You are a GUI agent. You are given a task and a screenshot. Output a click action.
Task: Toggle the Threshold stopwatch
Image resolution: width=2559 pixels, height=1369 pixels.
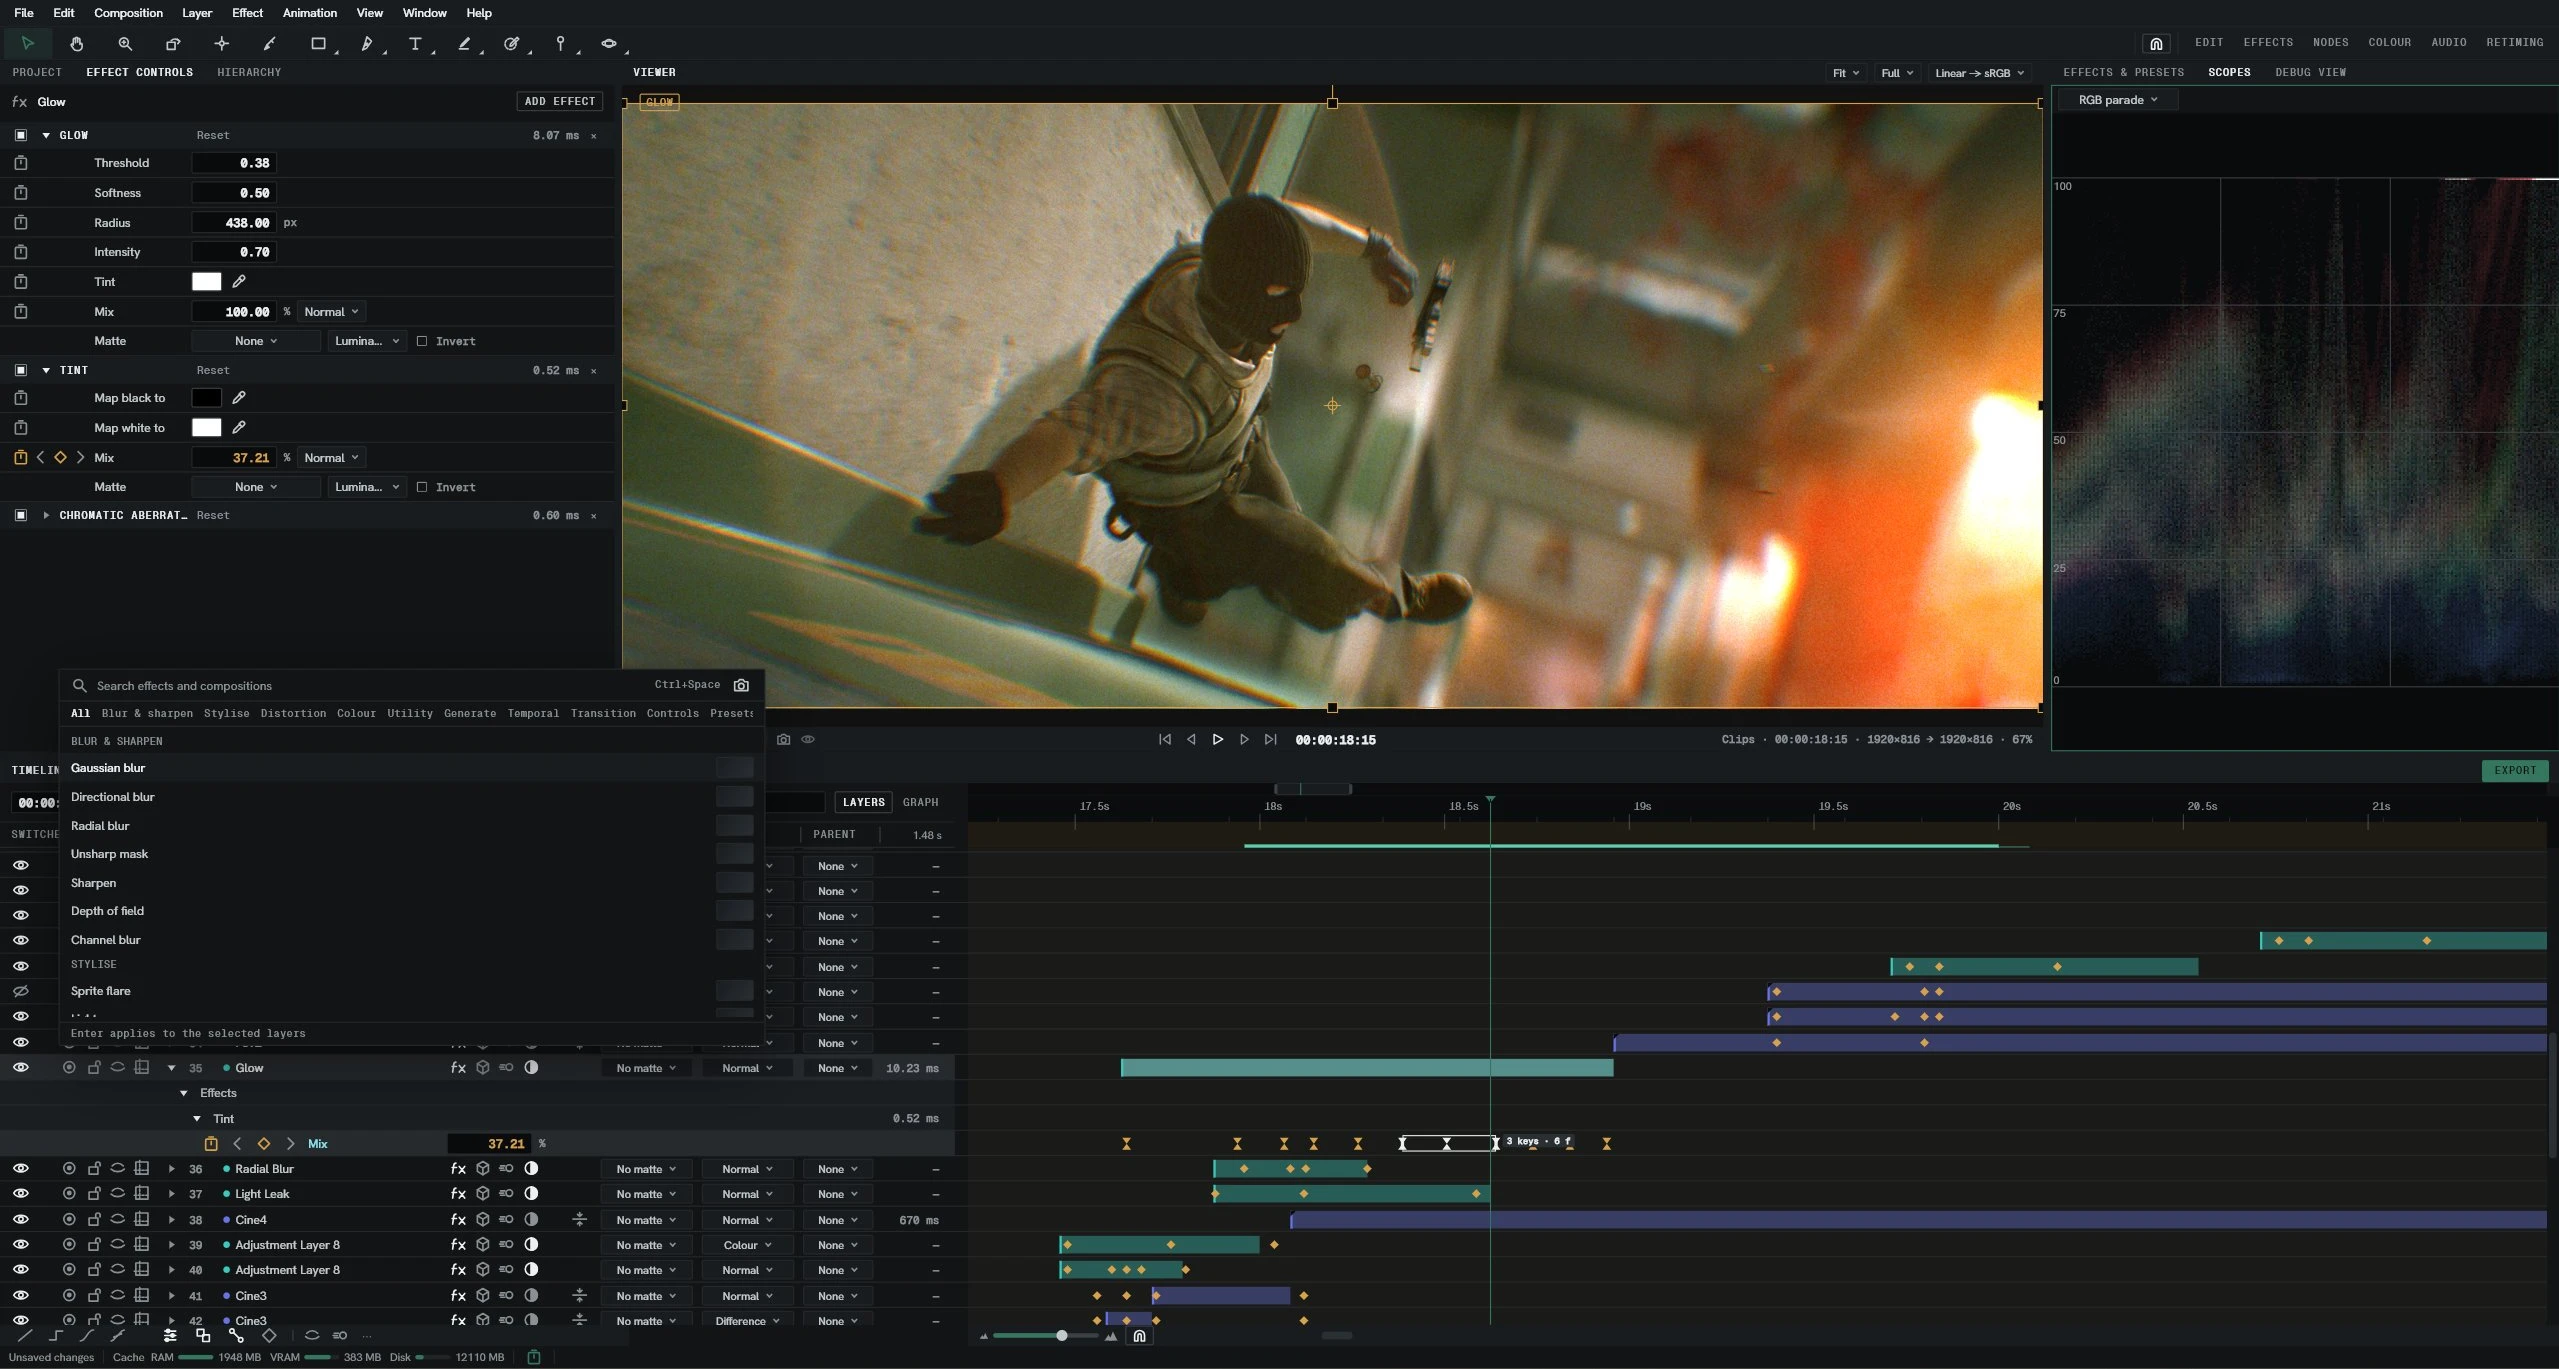21,162
